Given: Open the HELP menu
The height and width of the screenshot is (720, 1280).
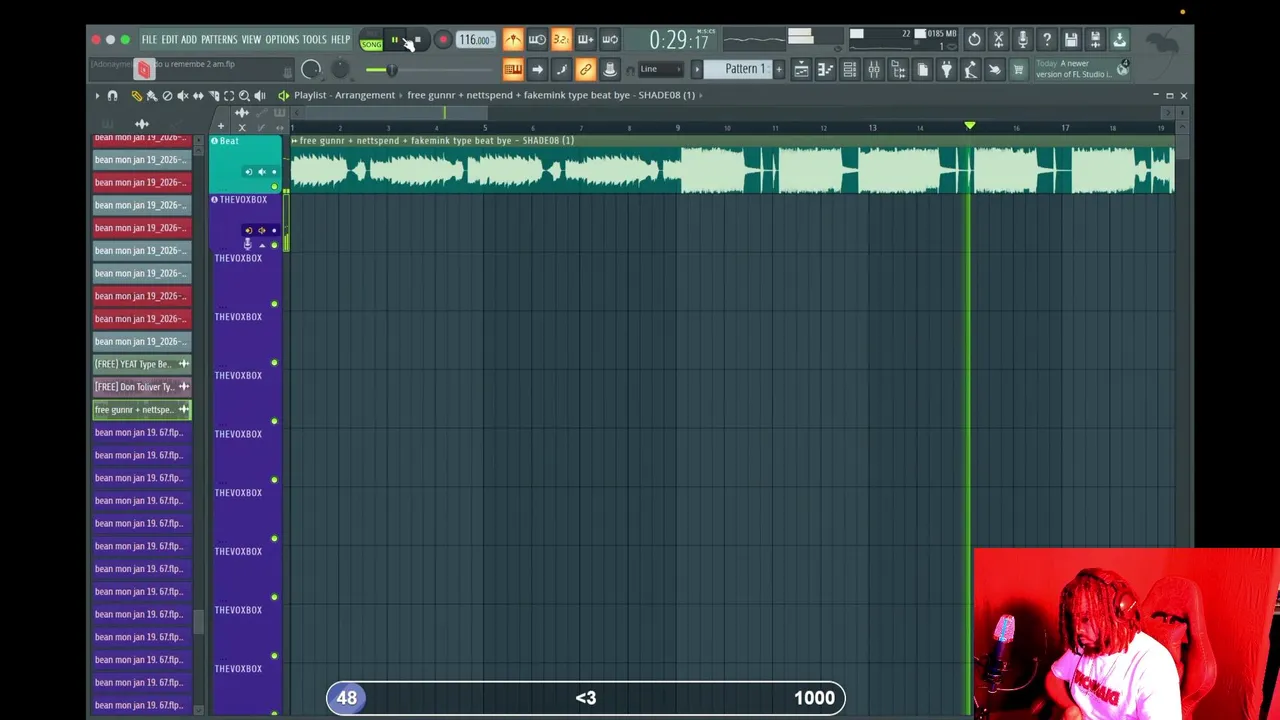Looking at the screenshot, I should click(340, 40).
